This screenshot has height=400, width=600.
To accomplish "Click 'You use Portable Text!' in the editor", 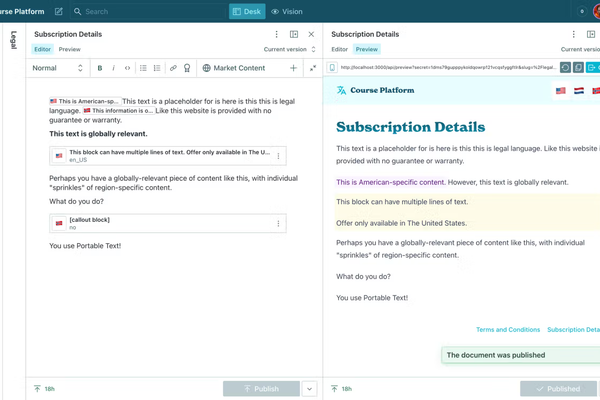I will point(85,246).
